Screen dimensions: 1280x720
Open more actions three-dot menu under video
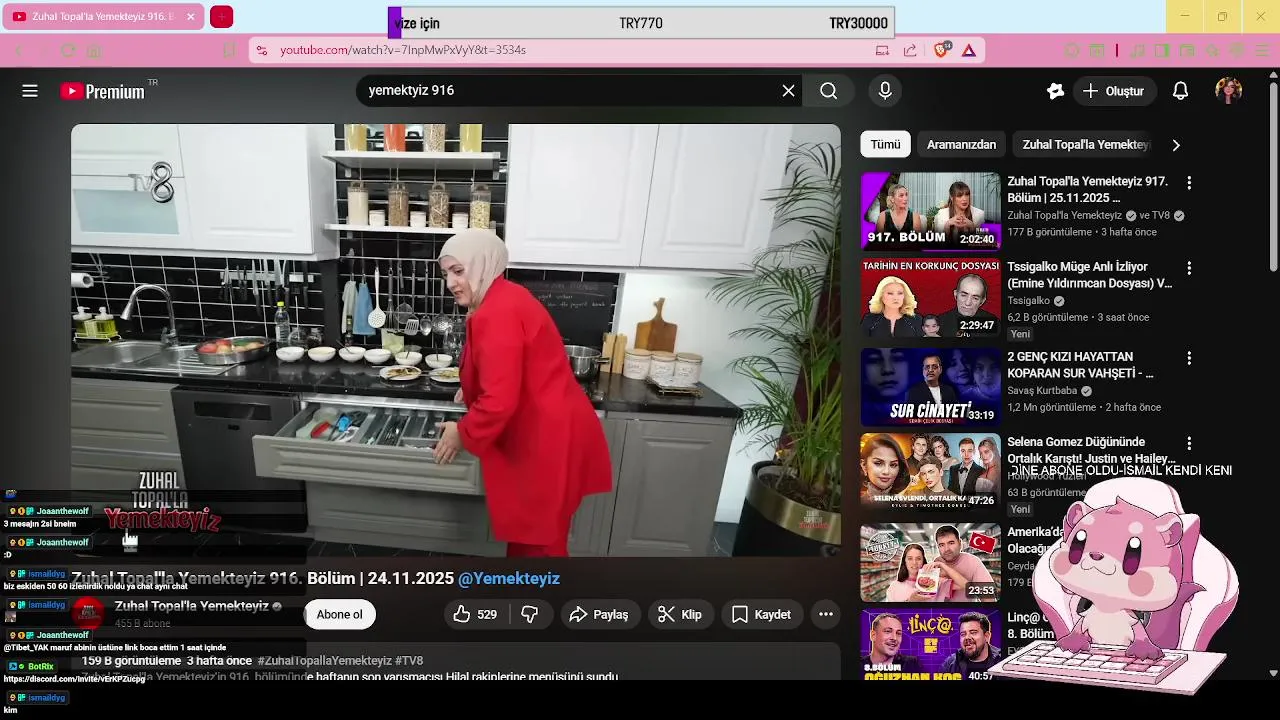826,615
